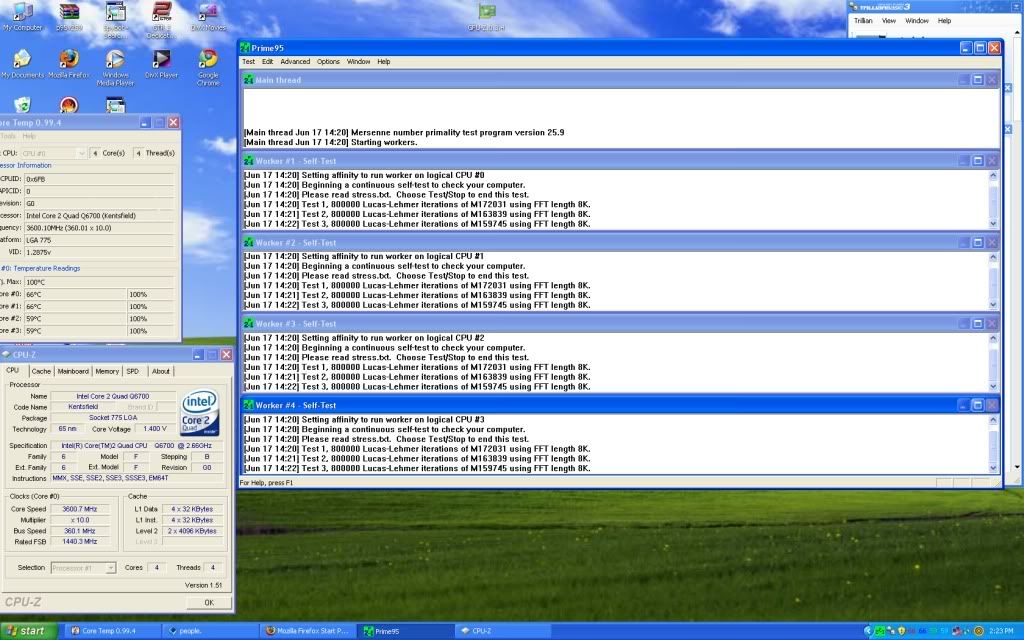Click the yellow security shield tray icon
1024x640 pixels.
[x=901, y=631]
